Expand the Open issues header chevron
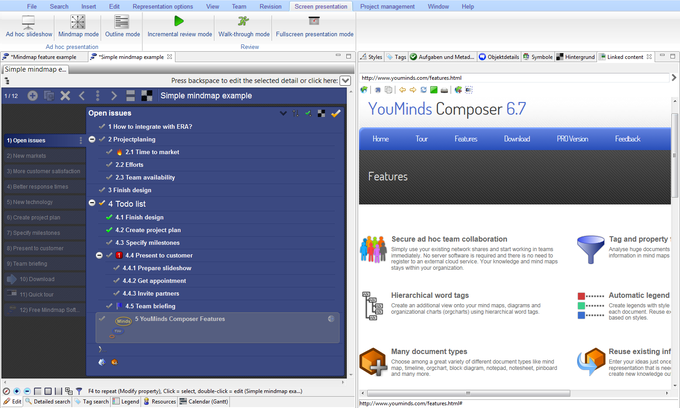Screen dimensions: 680x408 283,114
